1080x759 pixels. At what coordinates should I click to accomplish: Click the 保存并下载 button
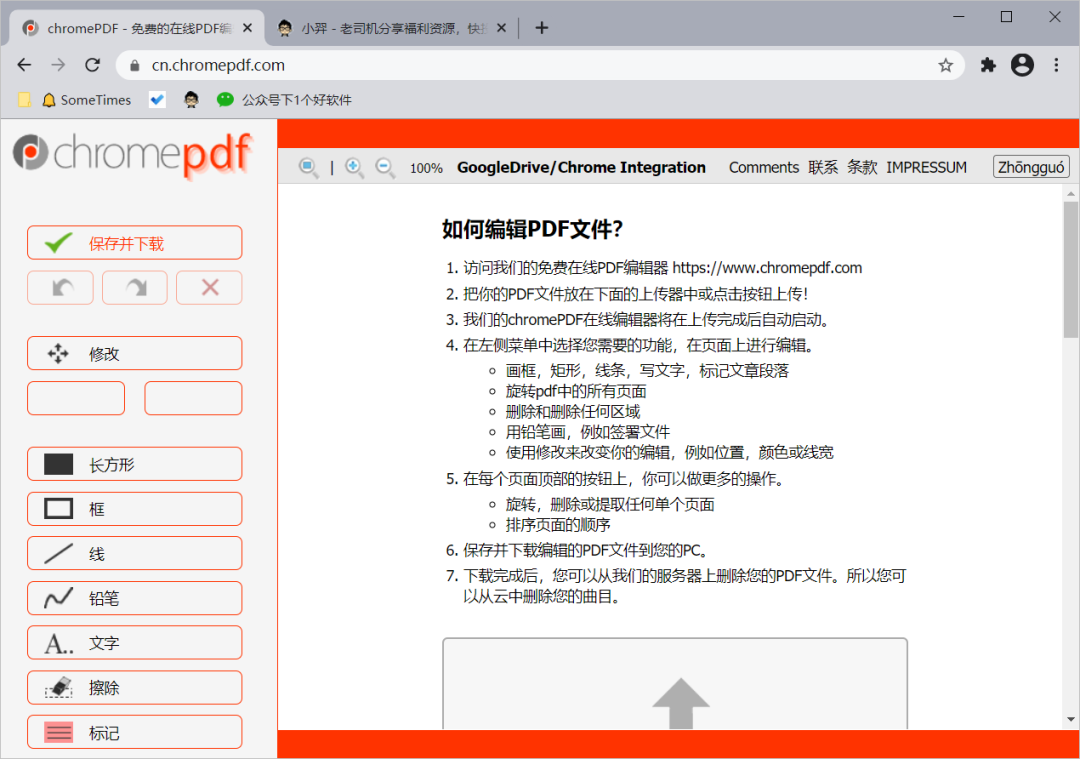(x=135, y=243)
